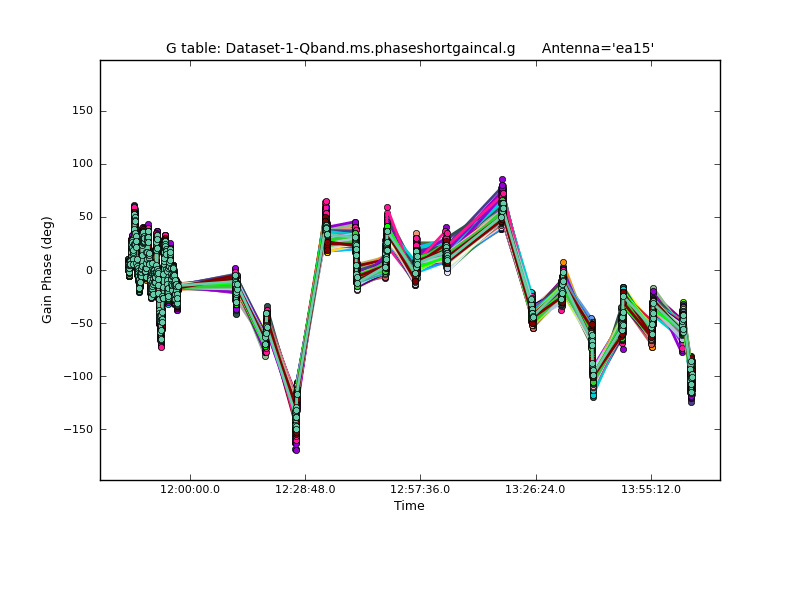This screenshot has width=800, height=600.
Task: Click the −150 y-axis tick label
Action: pyautogui.click(x=77, y=429)
